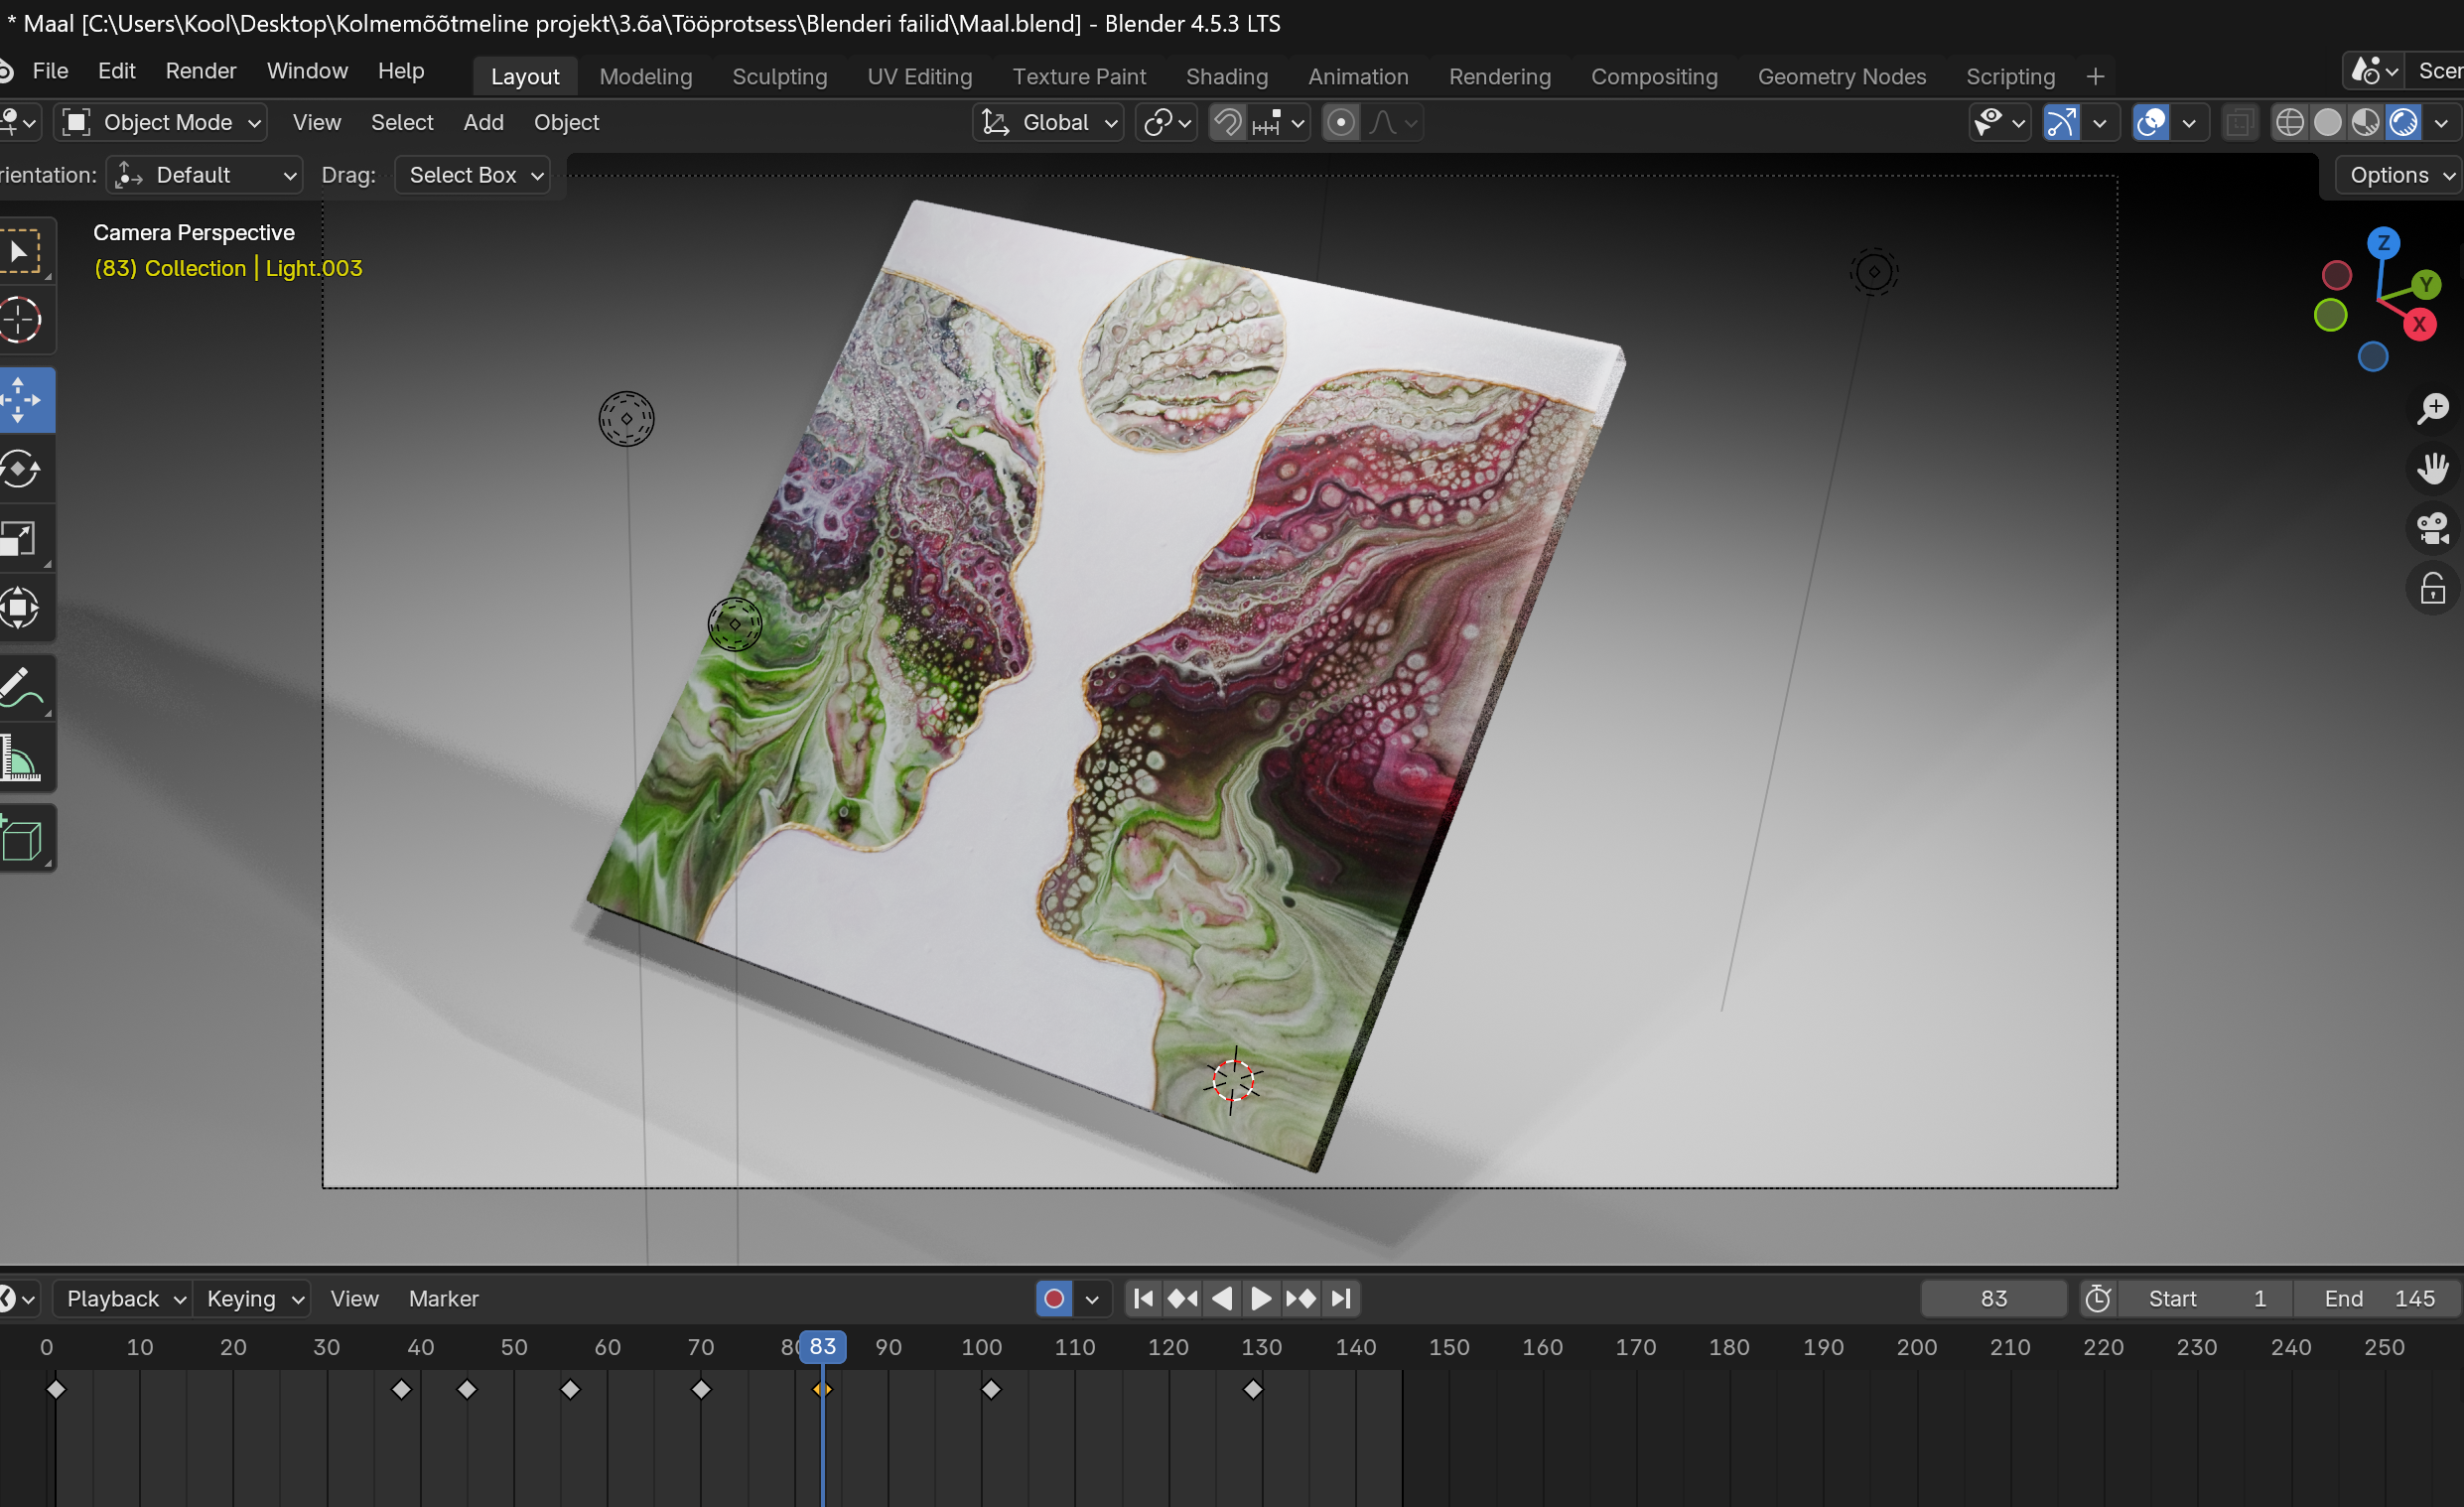This screenshot has width=2464, height=1507.
Task: Open the Global transform orientation dropdown
Action: [1048, 123]
